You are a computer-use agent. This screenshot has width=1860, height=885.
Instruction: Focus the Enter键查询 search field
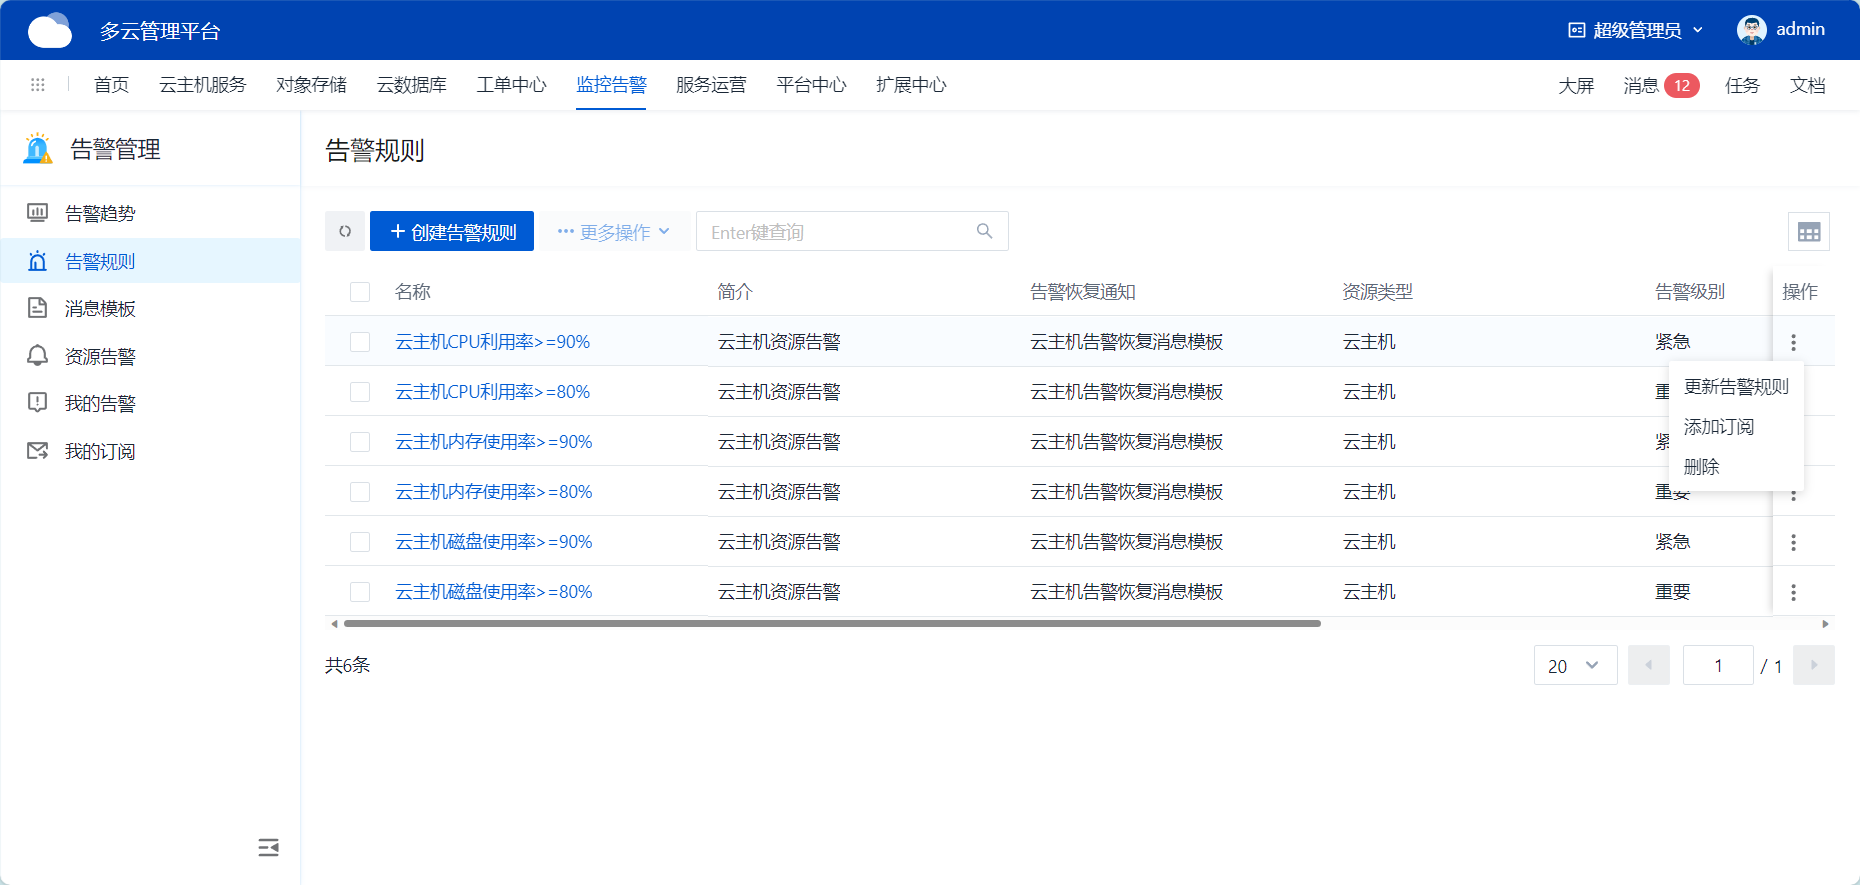click(x=835, y=232)
